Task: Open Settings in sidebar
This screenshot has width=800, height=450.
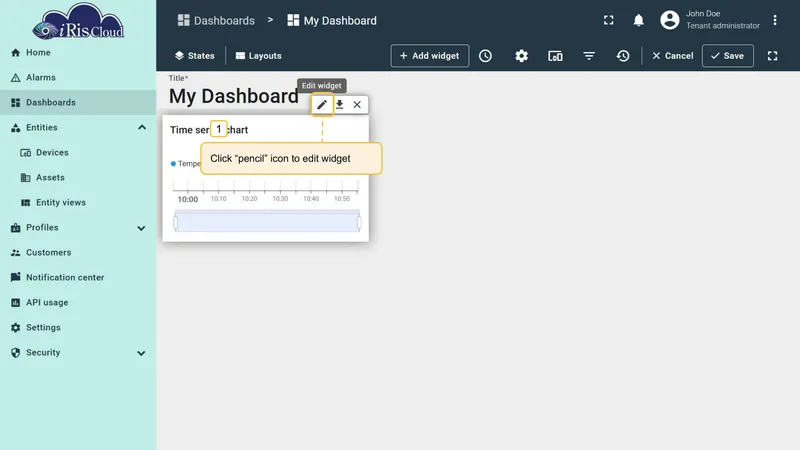Action: pos(78,328)
